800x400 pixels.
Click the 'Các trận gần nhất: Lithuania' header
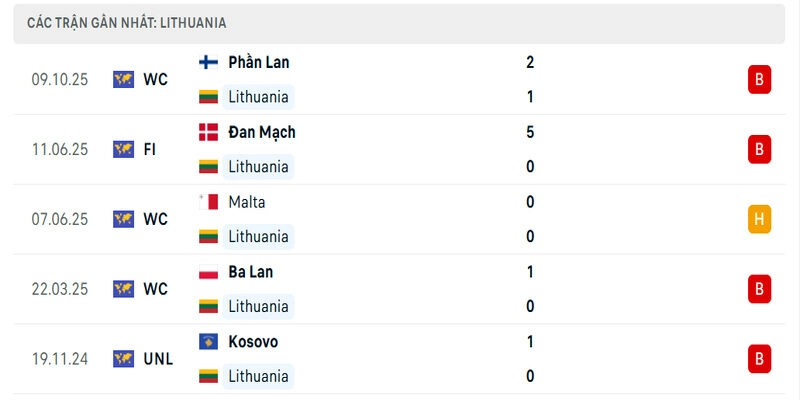click(126, 22)
